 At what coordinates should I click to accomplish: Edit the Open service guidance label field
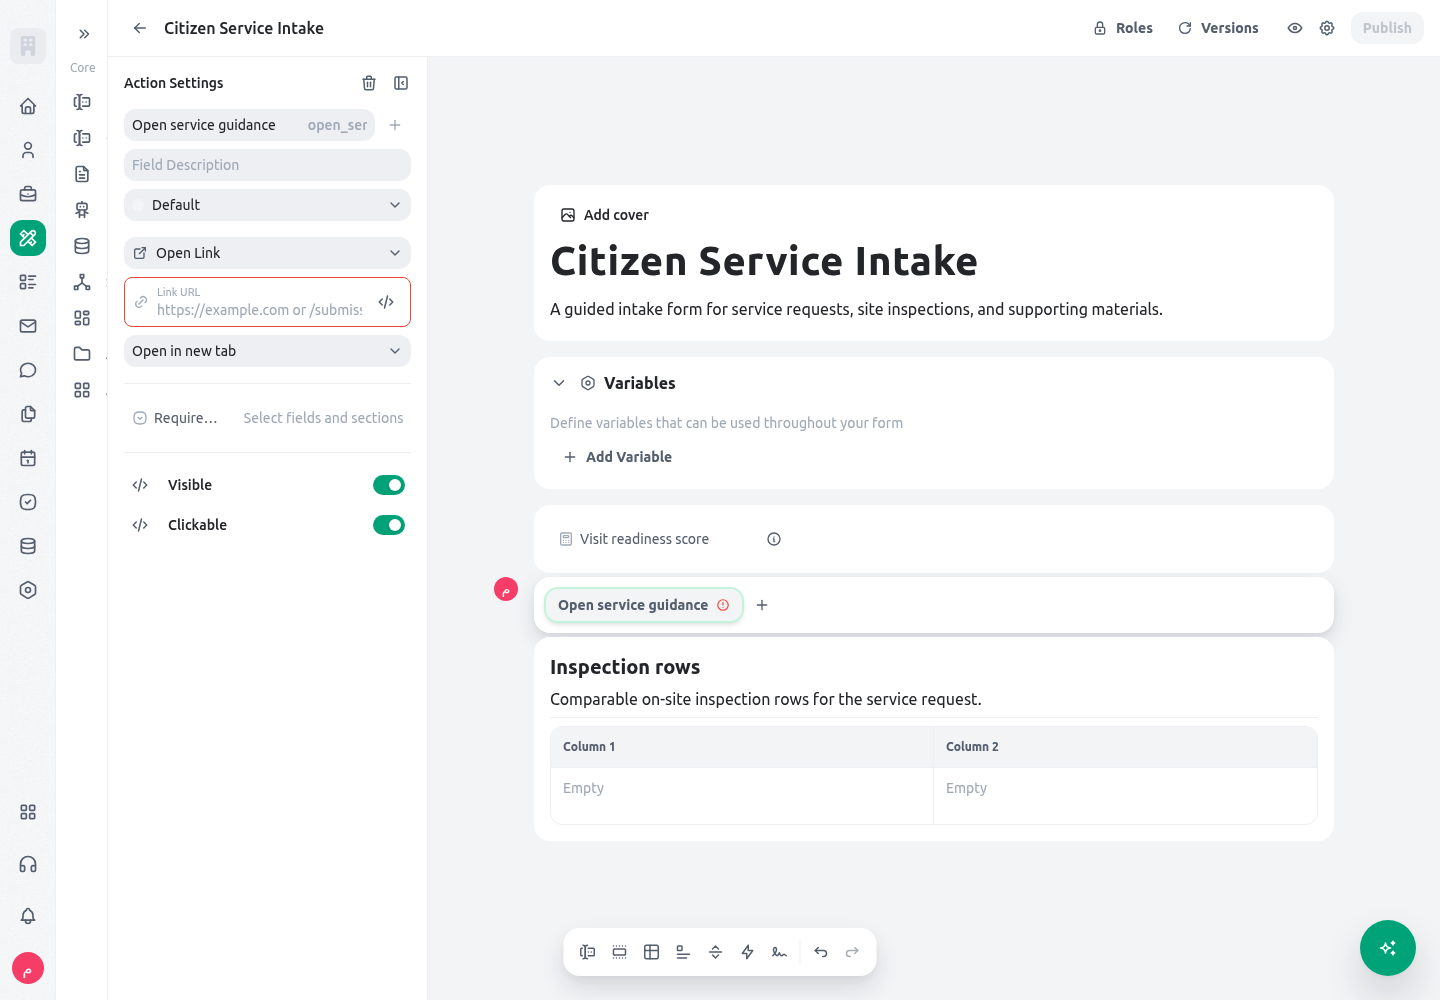click(x=249, y=125)
